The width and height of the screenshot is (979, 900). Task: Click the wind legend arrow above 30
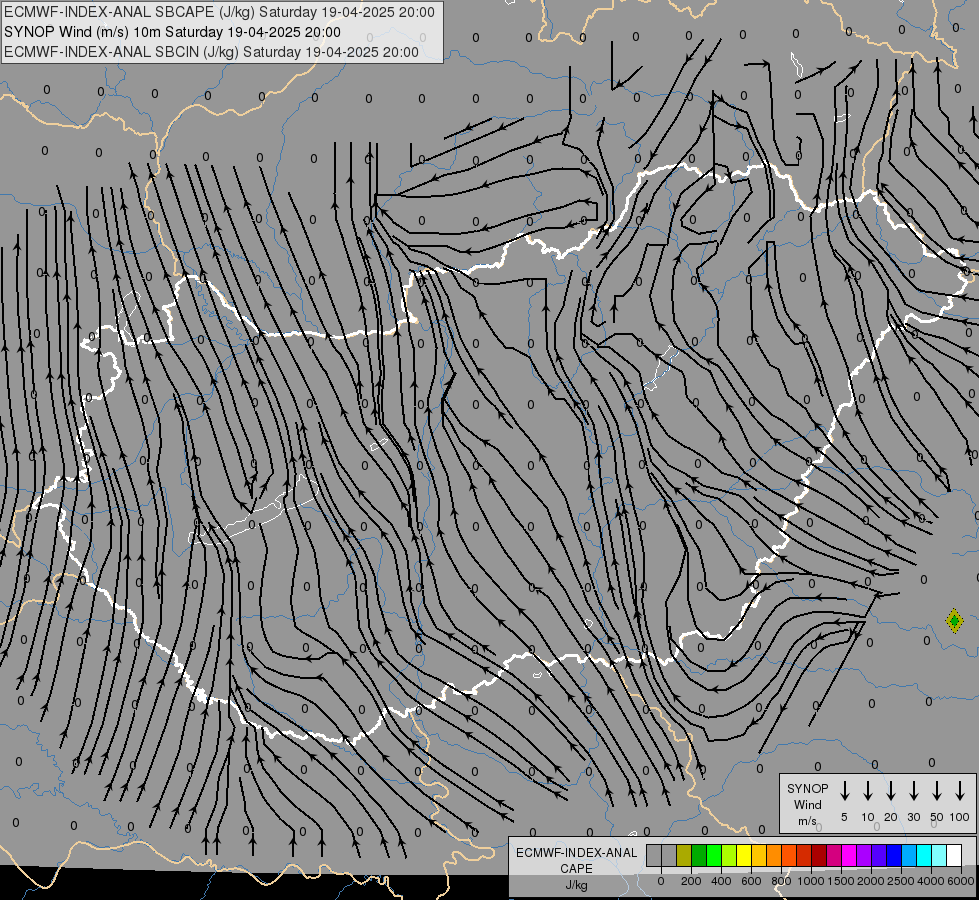pos(913,791)
